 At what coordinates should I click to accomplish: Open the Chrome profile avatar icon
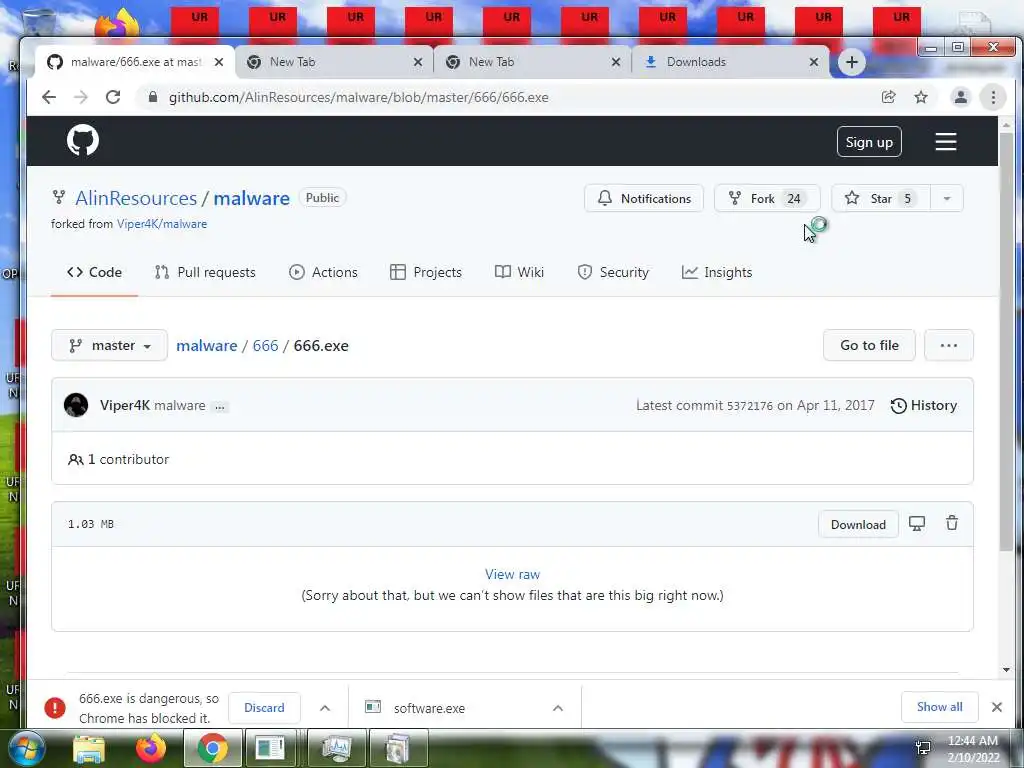pyautogui.click(x=961, y=97)
